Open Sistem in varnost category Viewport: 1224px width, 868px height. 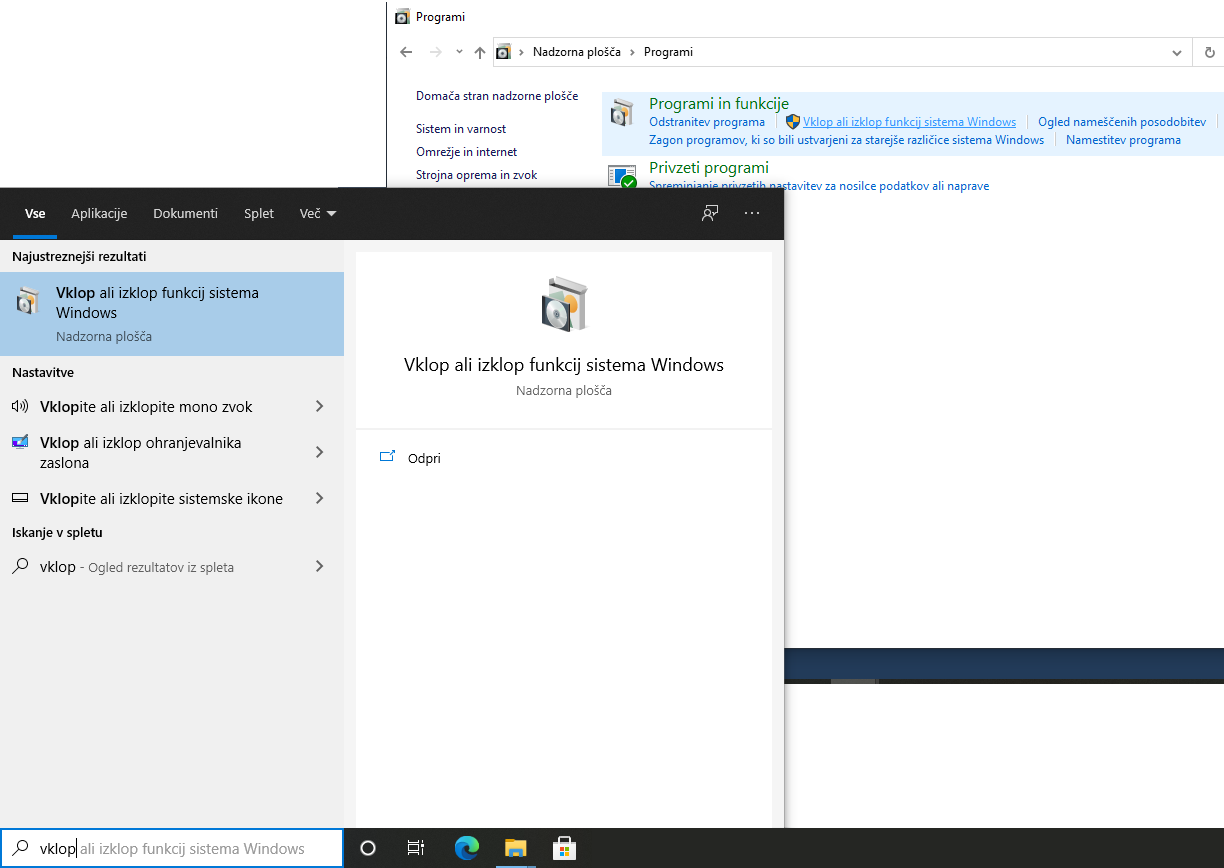click(461, 129)
